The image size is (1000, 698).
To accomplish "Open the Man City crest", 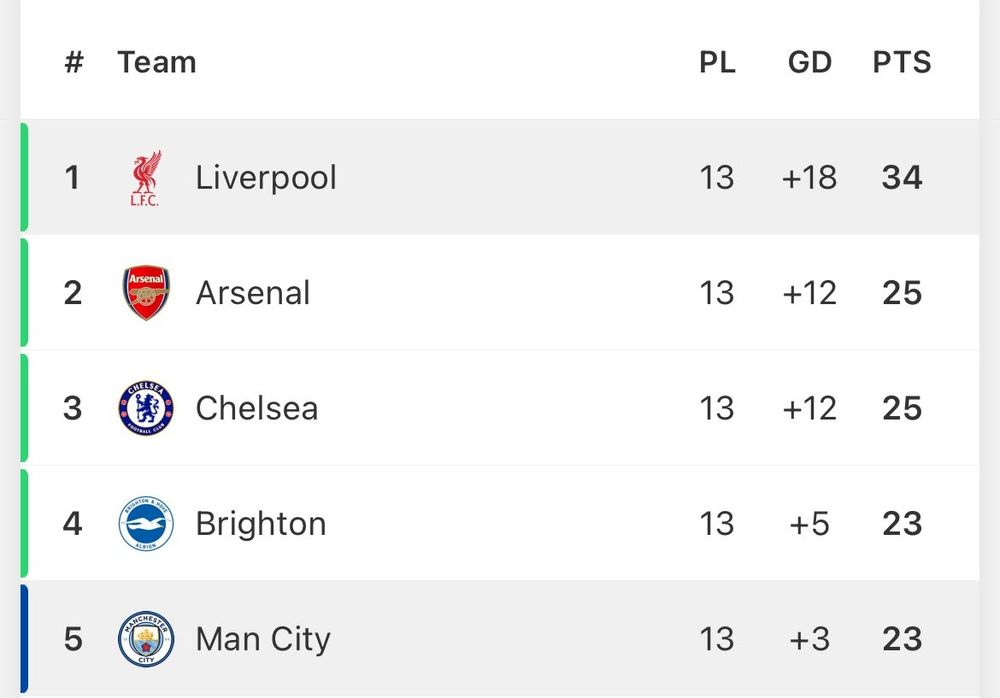I will (146, 639).
